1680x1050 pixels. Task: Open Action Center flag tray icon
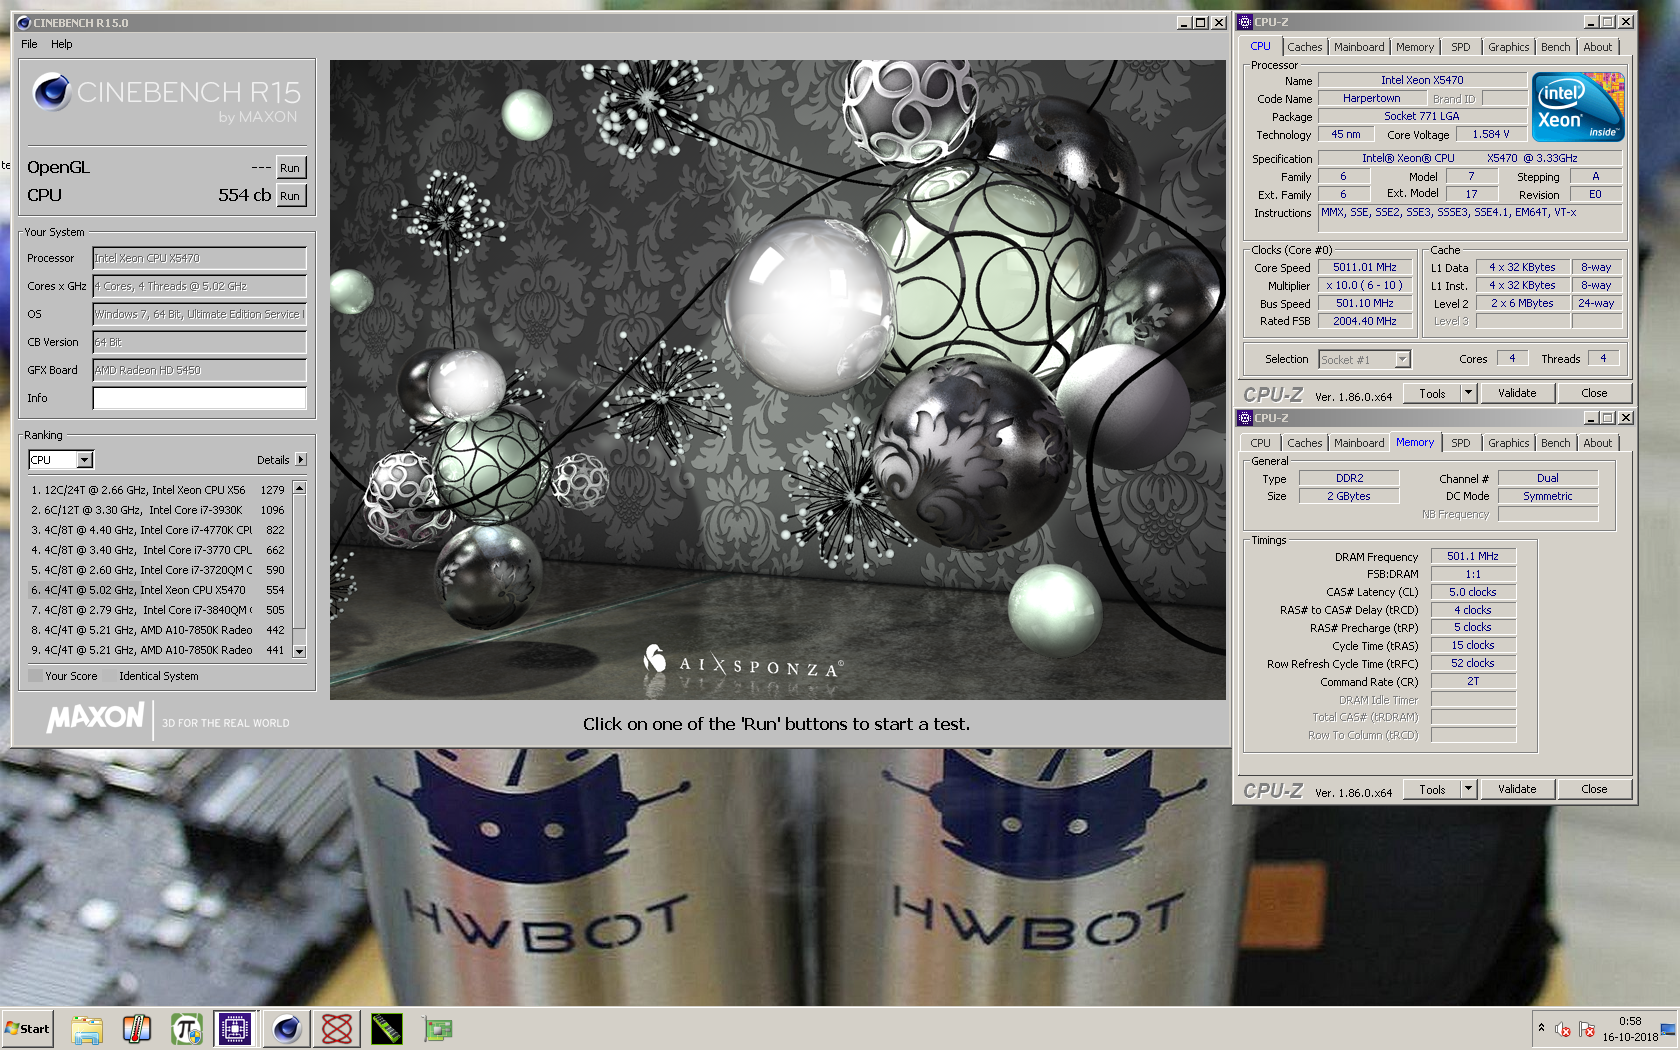[x=1587, y=1030]
